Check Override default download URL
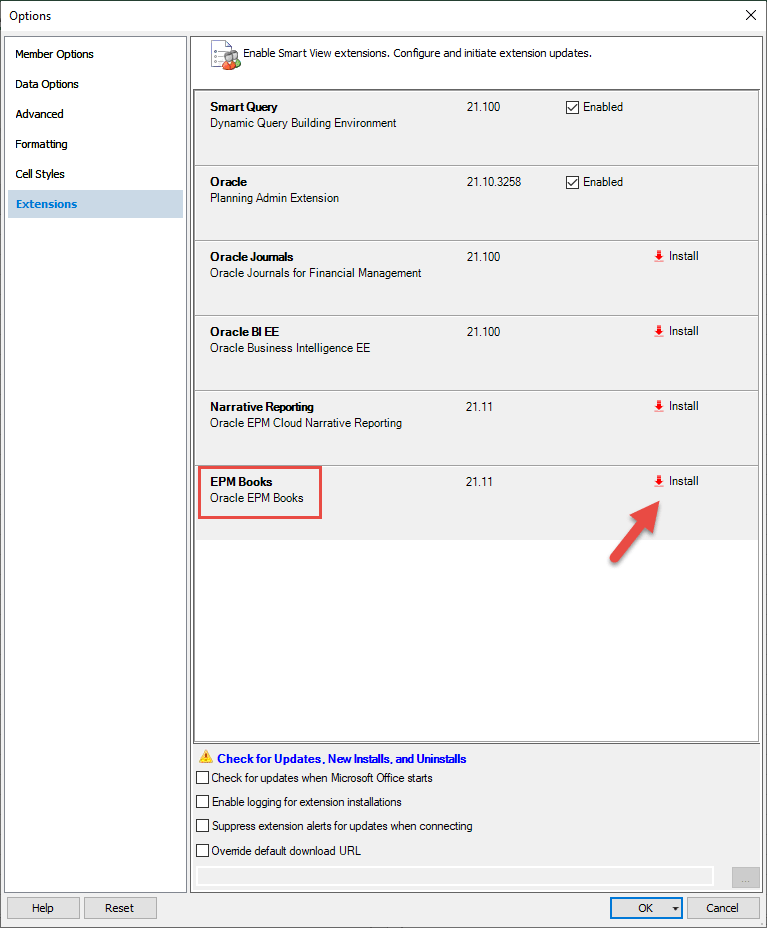This screenshot has width=767, height=928. pos(203,851)
